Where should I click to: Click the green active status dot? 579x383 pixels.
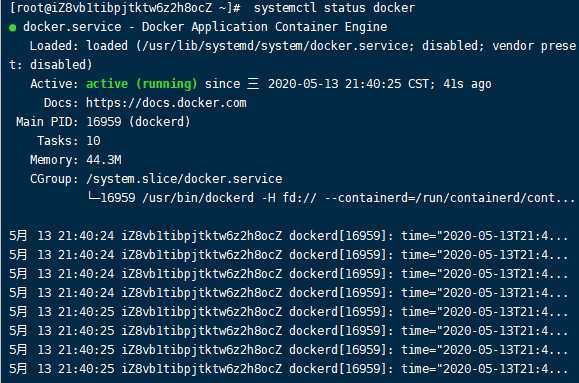[x=13, y=28]
